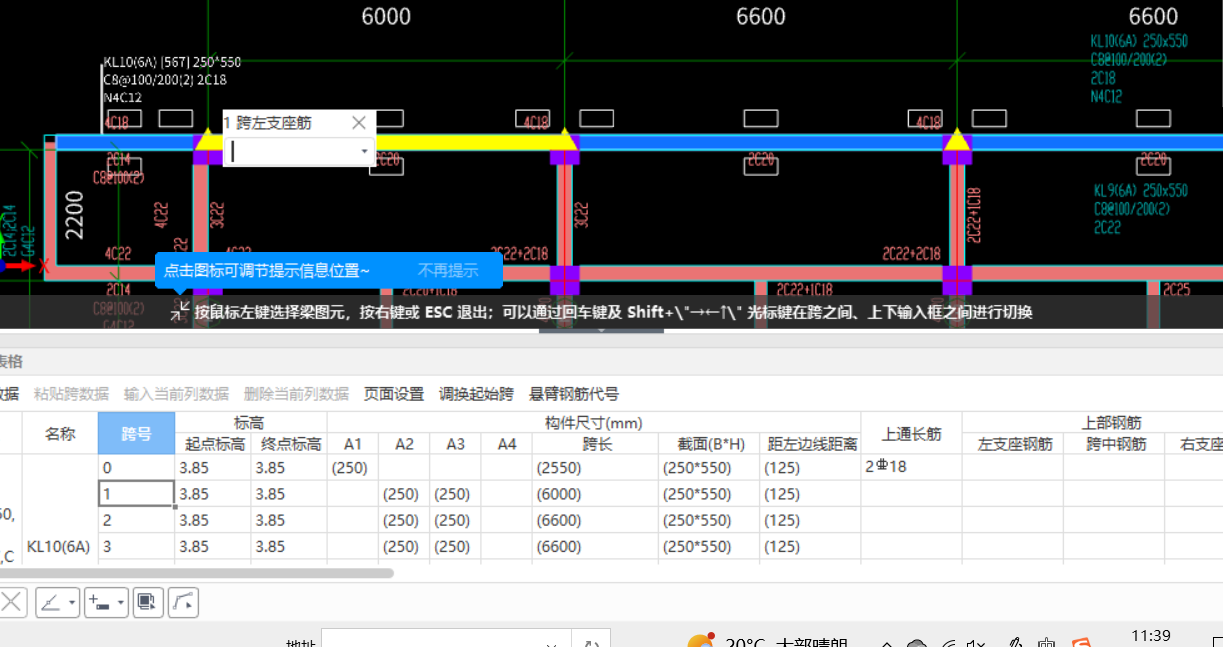Click the 截面(B*H) column header

pyautogui.click(x=709, y=444)
